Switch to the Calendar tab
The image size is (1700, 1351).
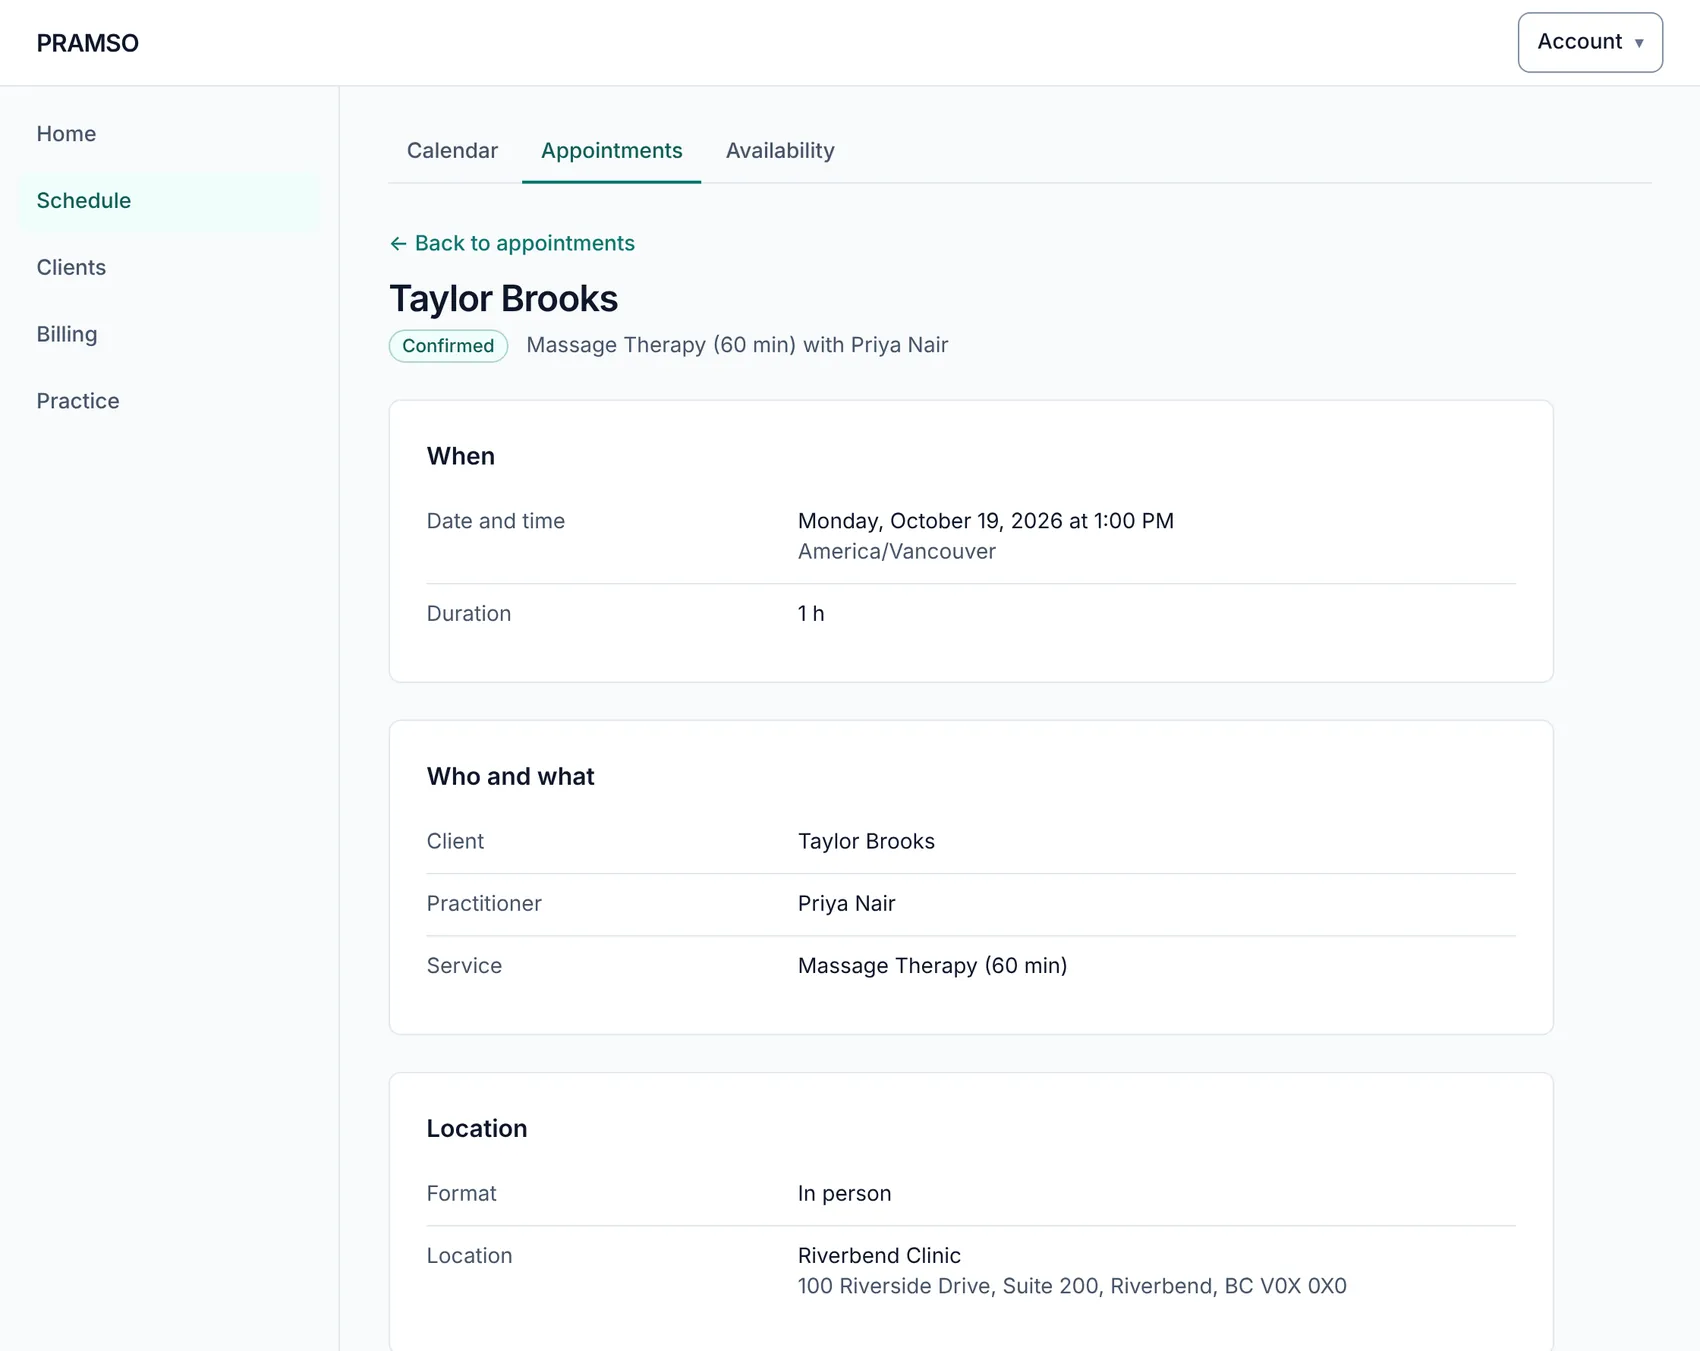click(x=452, y=151)
